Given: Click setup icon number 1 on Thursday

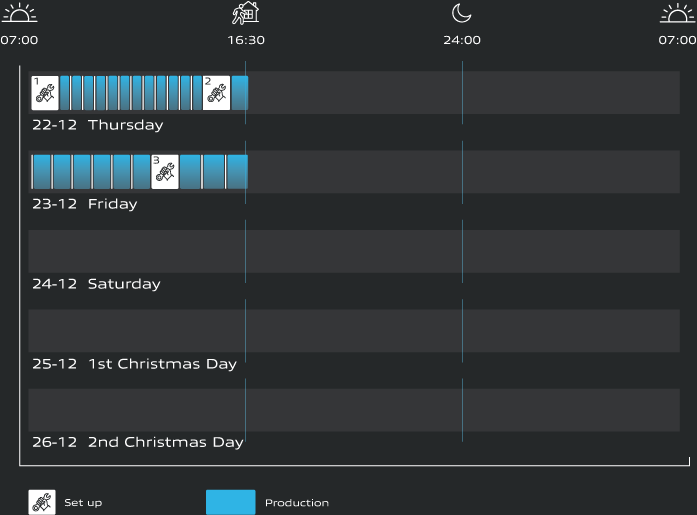Looking at the screenshot, I should (x=45, y=93).
